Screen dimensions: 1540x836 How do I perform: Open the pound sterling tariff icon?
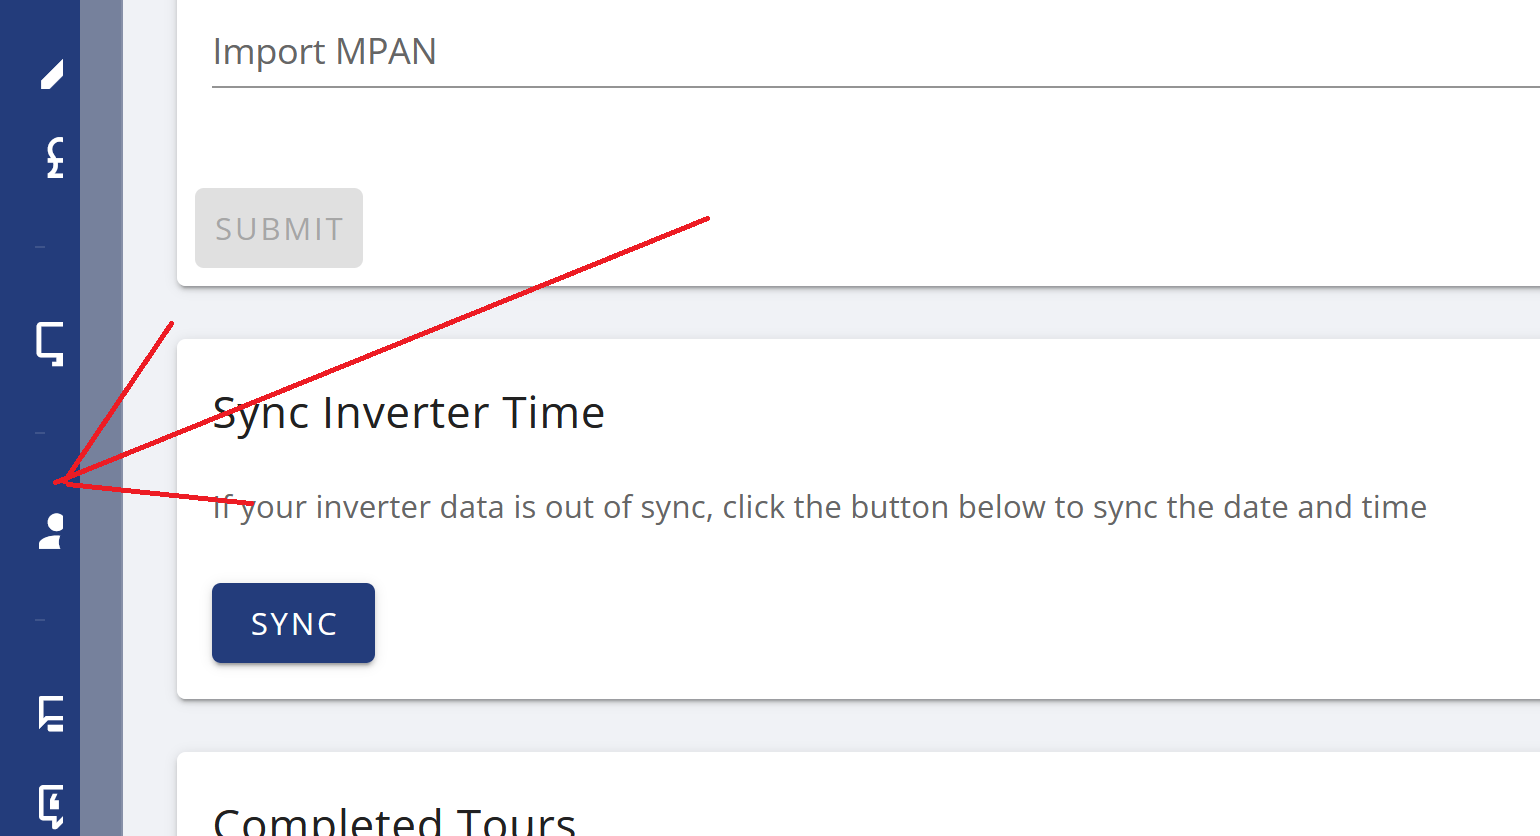click(56, 158)
